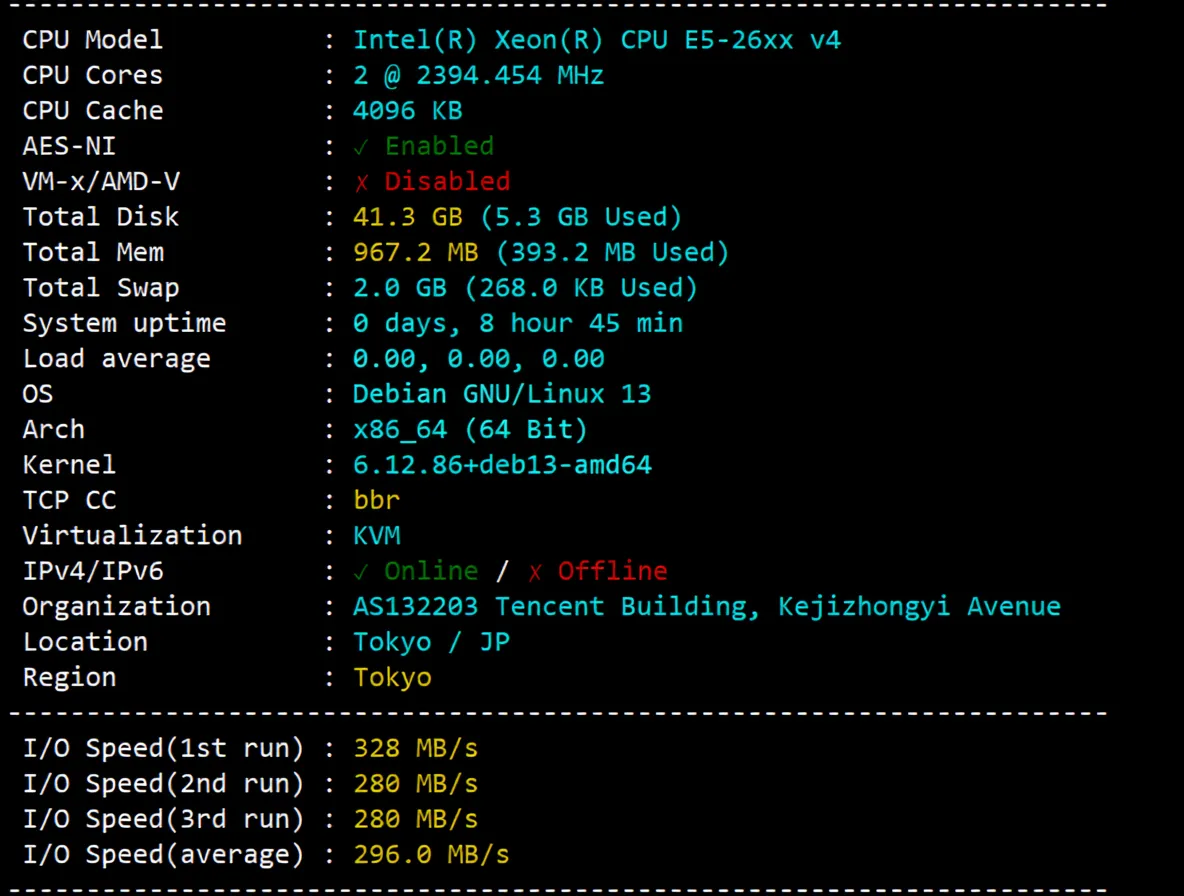This screenshot has height=896, width=1184.
Task: Click the 'I/O Speed(1st run)' label
Action: [163, 749]
